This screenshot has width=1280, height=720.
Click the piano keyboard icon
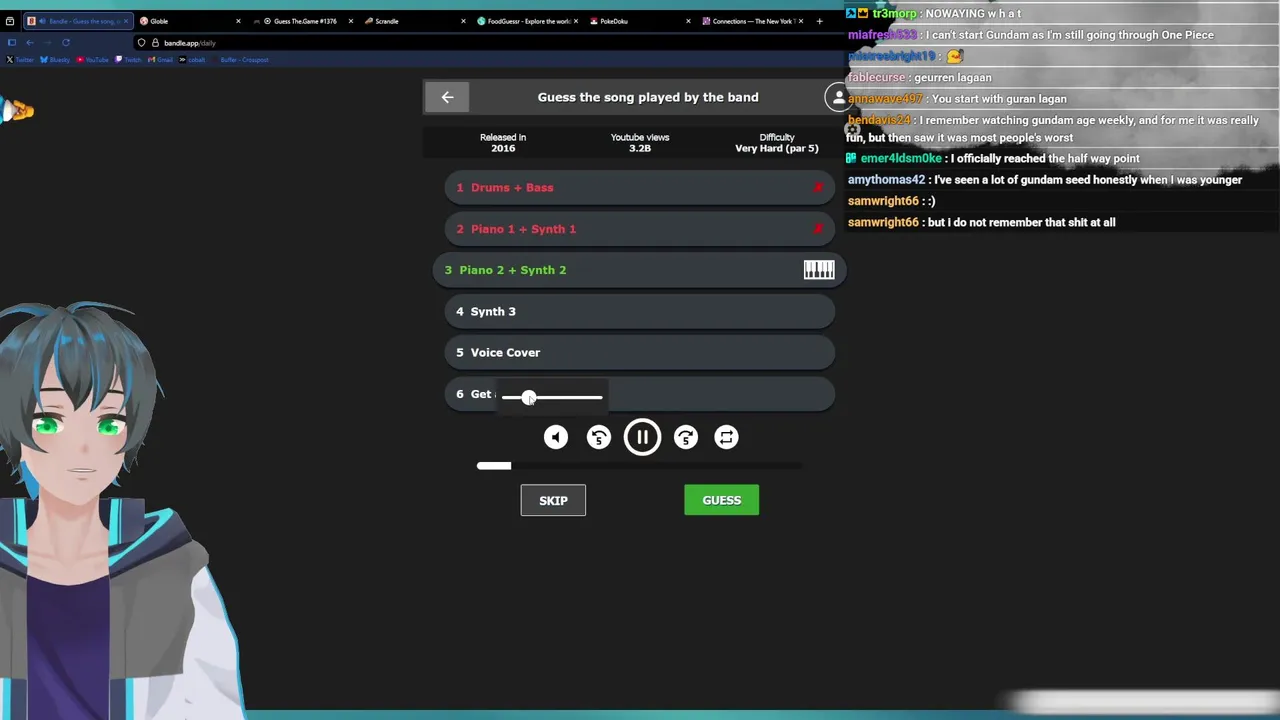(x=819, y=270)
